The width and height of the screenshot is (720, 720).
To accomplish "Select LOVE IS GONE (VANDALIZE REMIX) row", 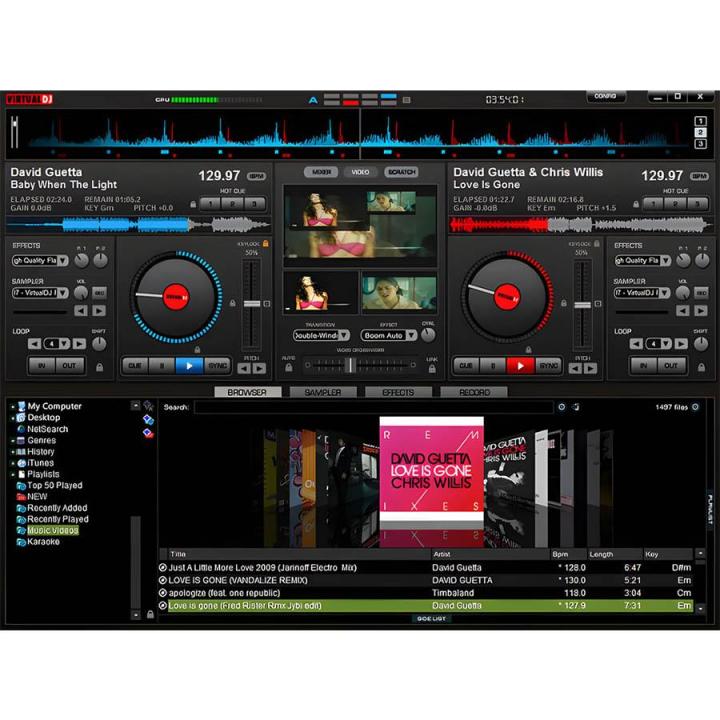I will (425, 580).
